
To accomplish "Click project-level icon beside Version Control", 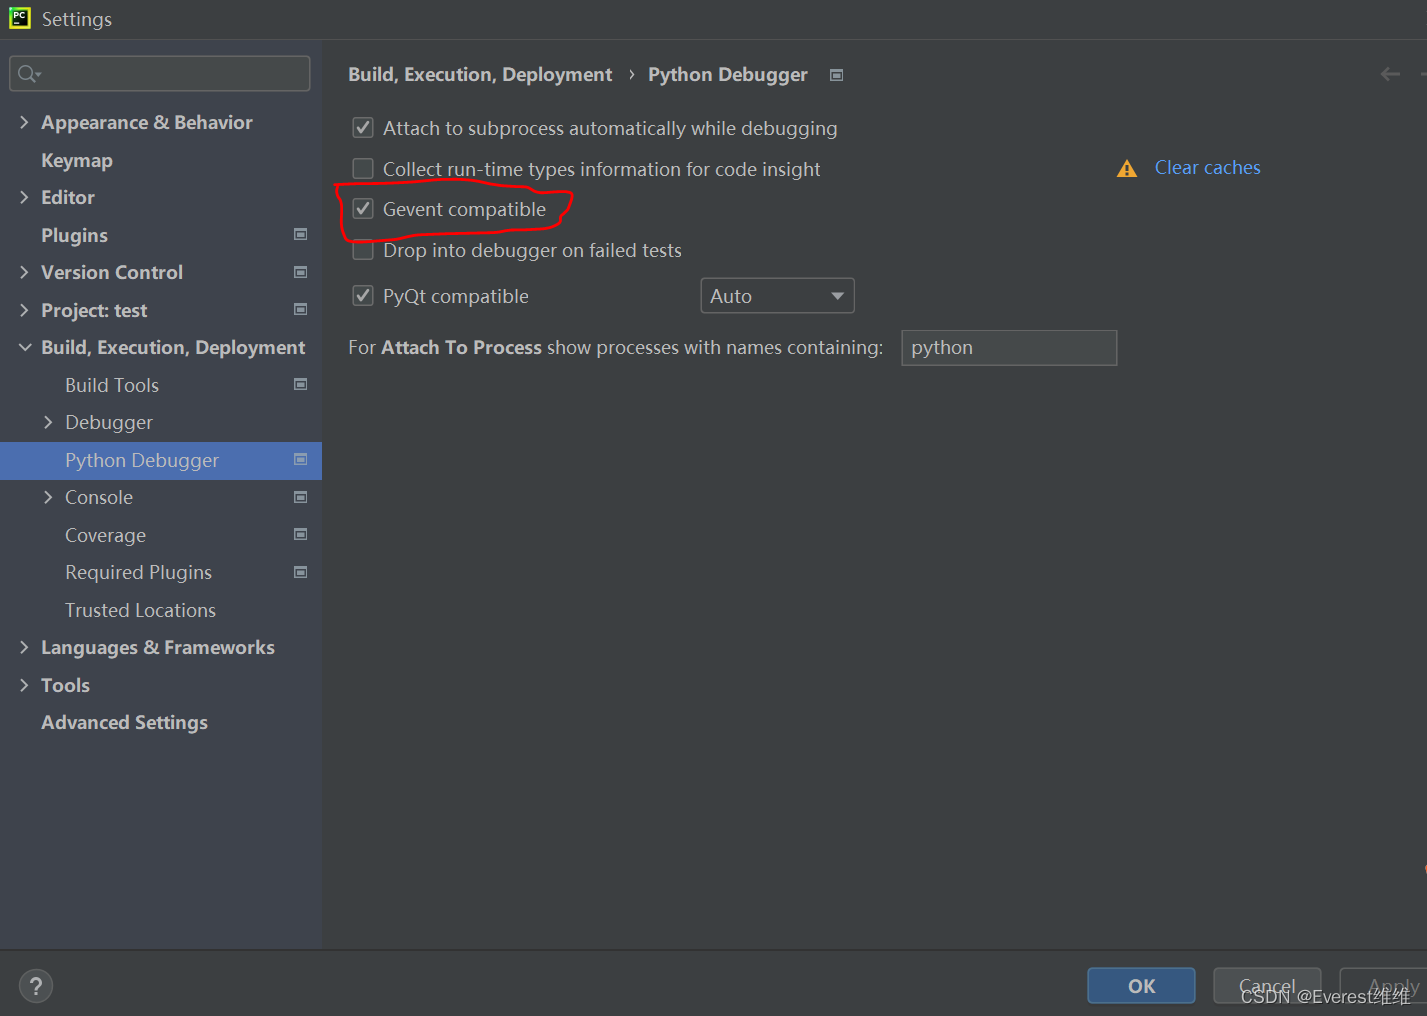I will (x=300, y=272).
